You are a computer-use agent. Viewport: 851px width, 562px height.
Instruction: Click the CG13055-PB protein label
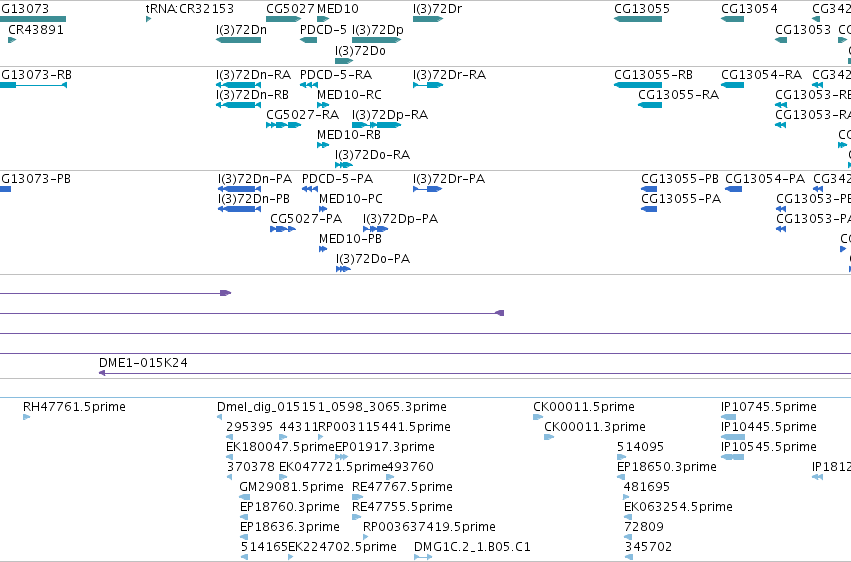[x=680, y=179]
